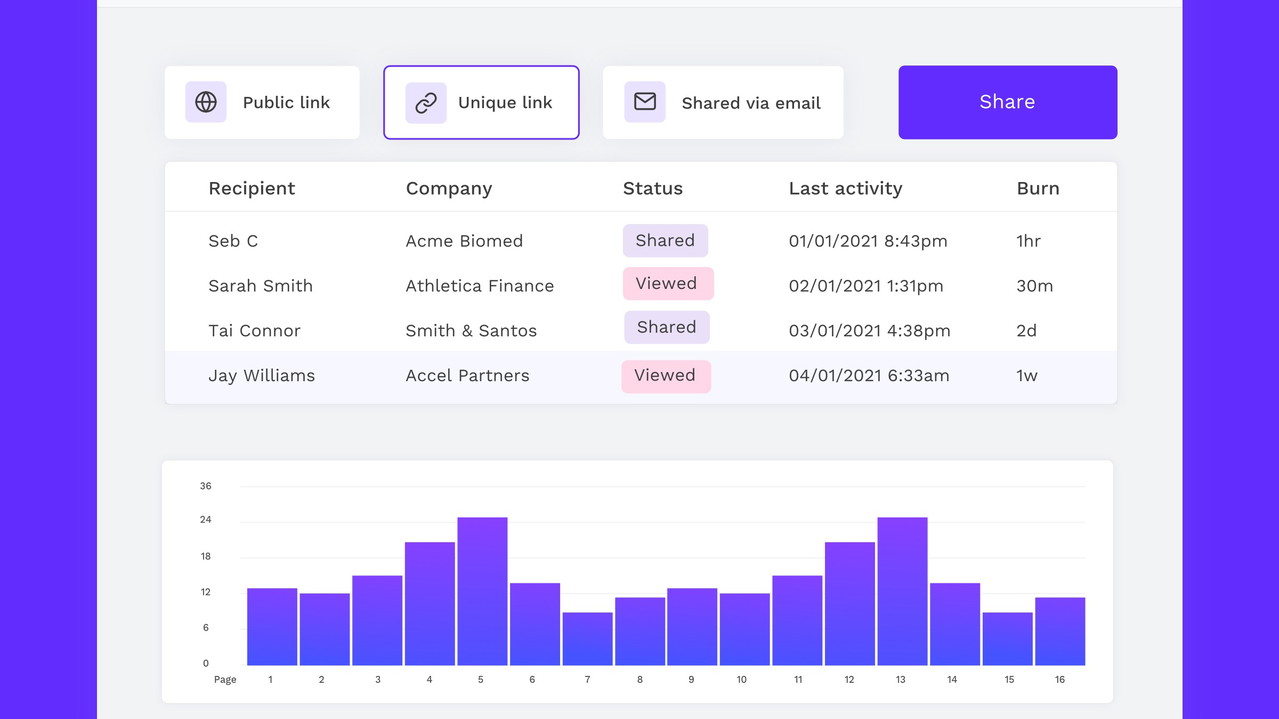Click the Accel Partners company name
Image resolution: width=1279 pixels, height=719 pixels.
pyautogui.click(x=467, y=376)
